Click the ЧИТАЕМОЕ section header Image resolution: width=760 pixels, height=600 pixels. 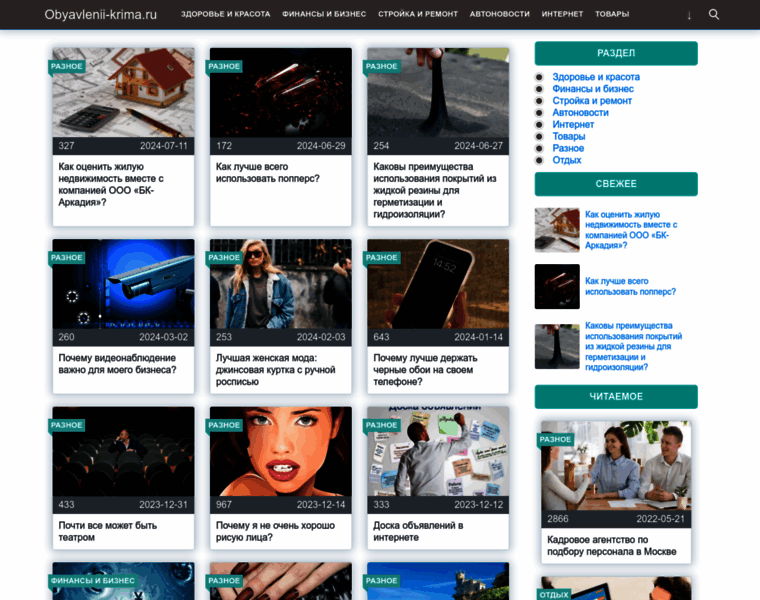[616, 397]
